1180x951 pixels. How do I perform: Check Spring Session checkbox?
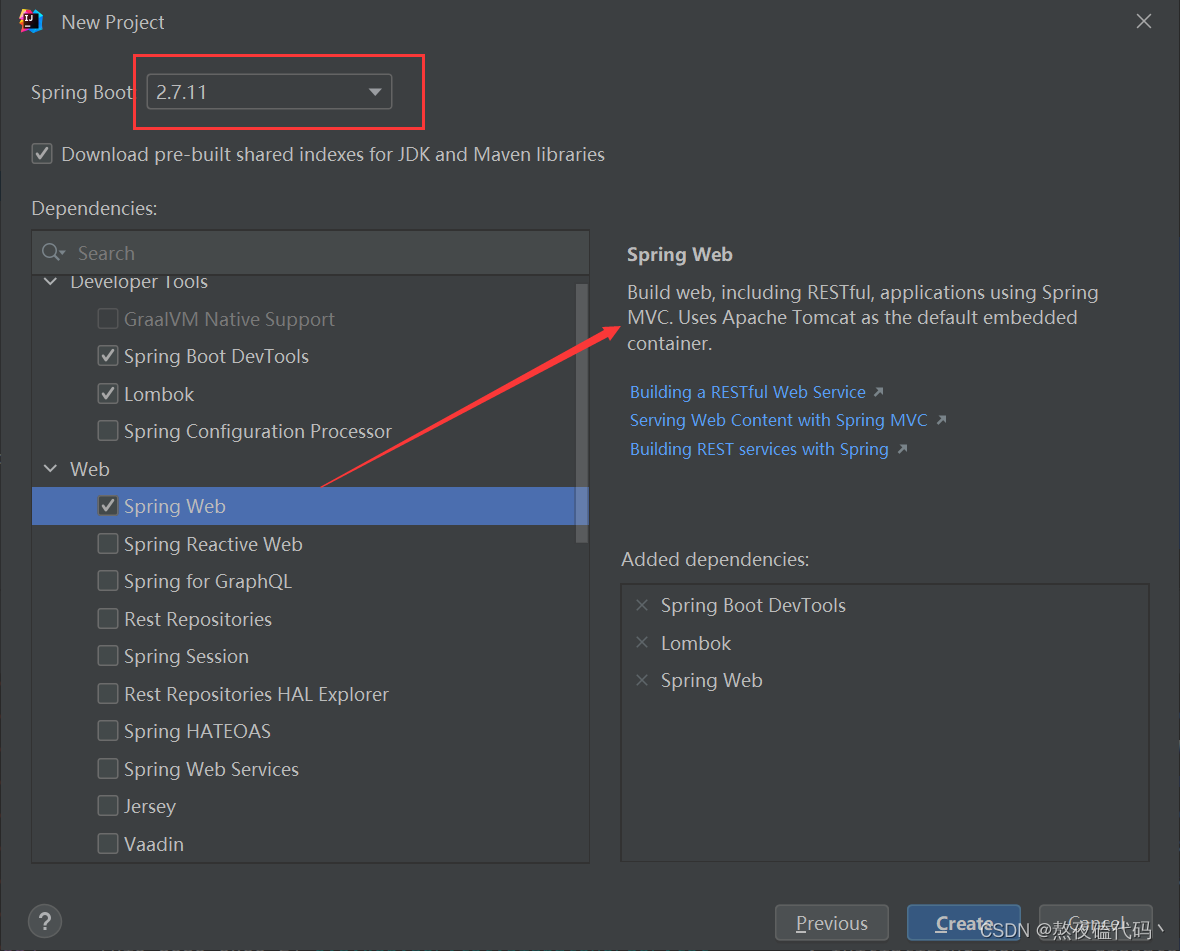pyautogui.click(x=108, y=656)
